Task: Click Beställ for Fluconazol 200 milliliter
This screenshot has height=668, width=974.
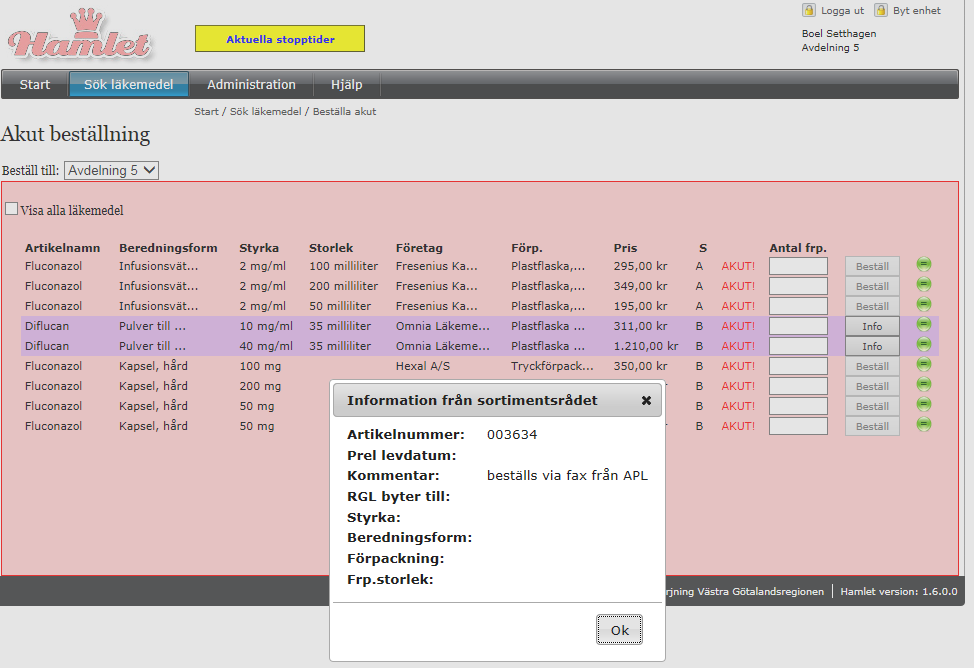Action: pos(872,286)
